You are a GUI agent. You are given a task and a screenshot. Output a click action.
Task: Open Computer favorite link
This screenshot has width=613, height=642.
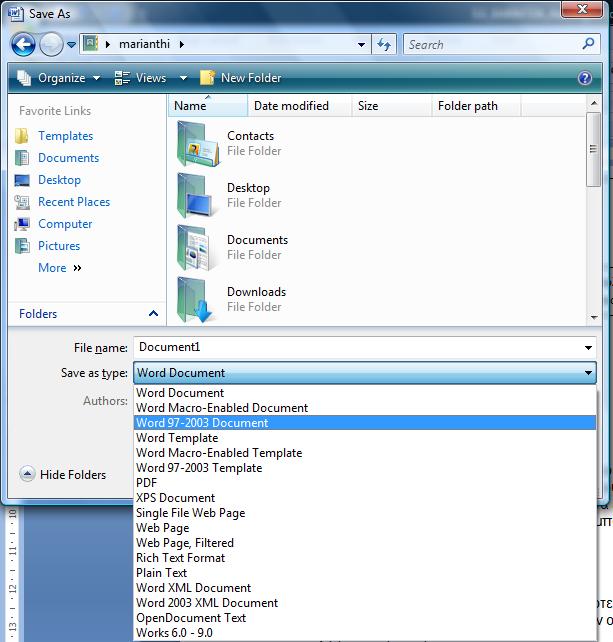(x=65, y=224)
